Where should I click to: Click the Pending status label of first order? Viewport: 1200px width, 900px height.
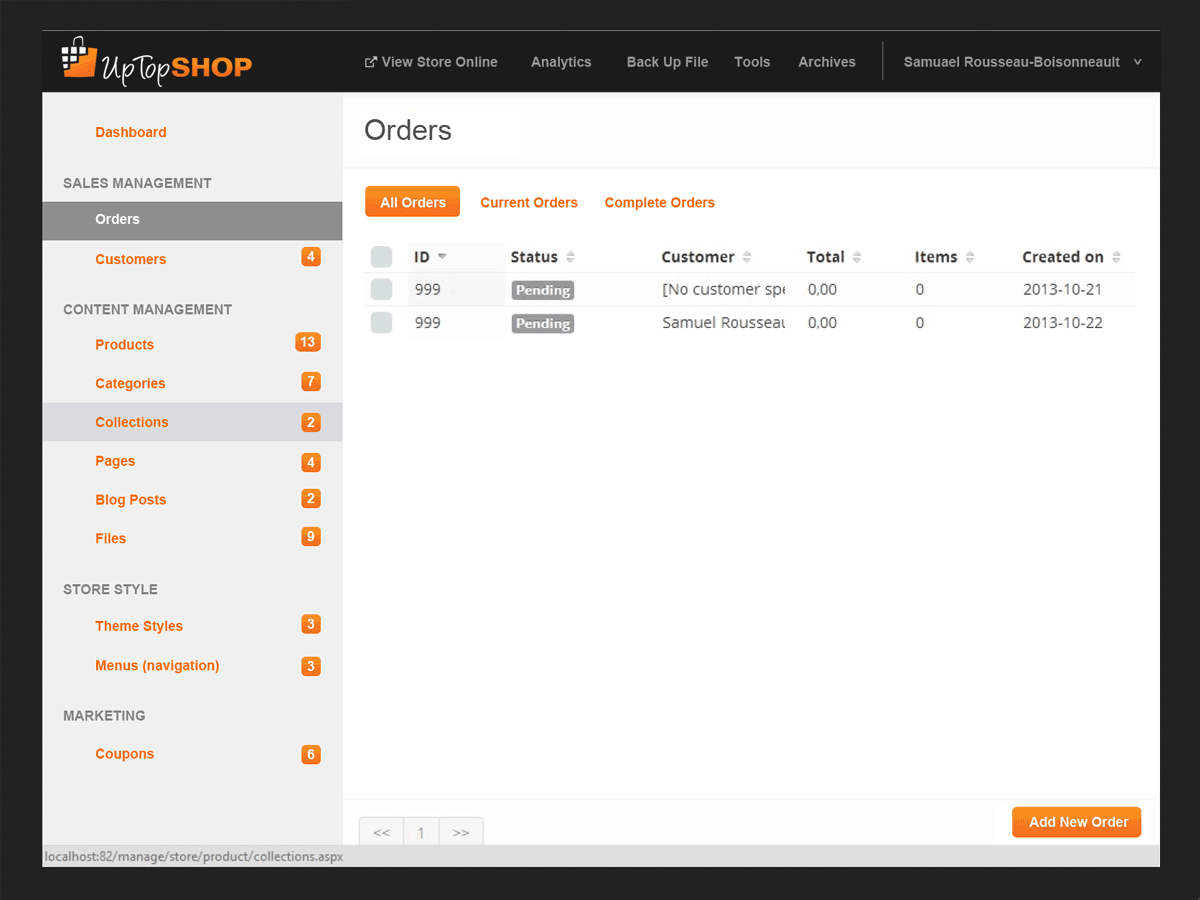click(x=543, y=290)
